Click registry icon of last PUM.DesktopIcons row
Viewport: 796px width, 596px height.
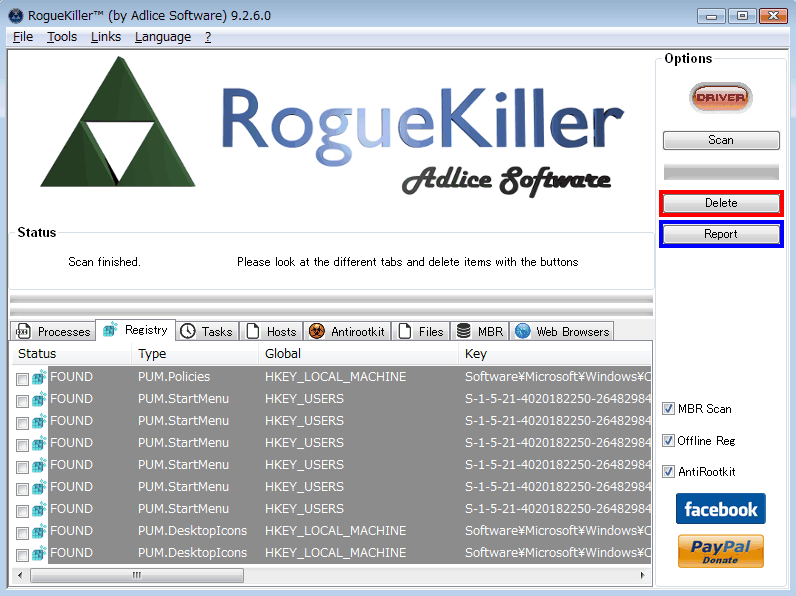pyautogui.click(x=39, y=553)
